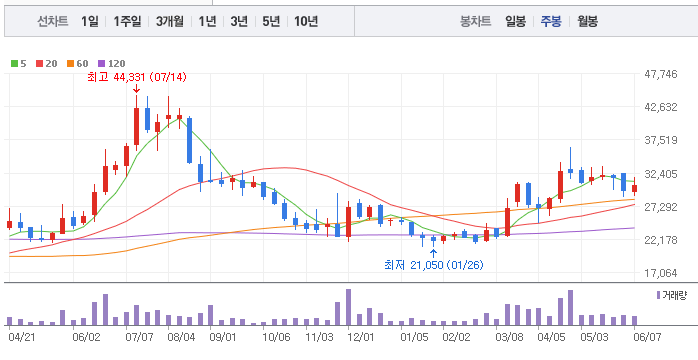Select the 1년 line chart period
Image resolution: width=698 pixels, height=360 pixels.
(207, 21)
